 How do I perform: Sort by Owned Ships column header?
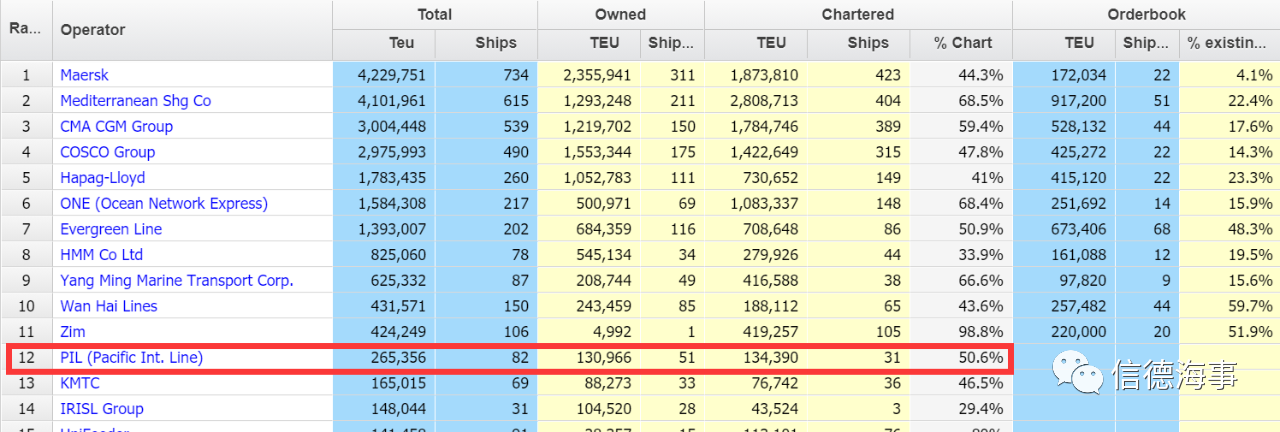(672, 44)
